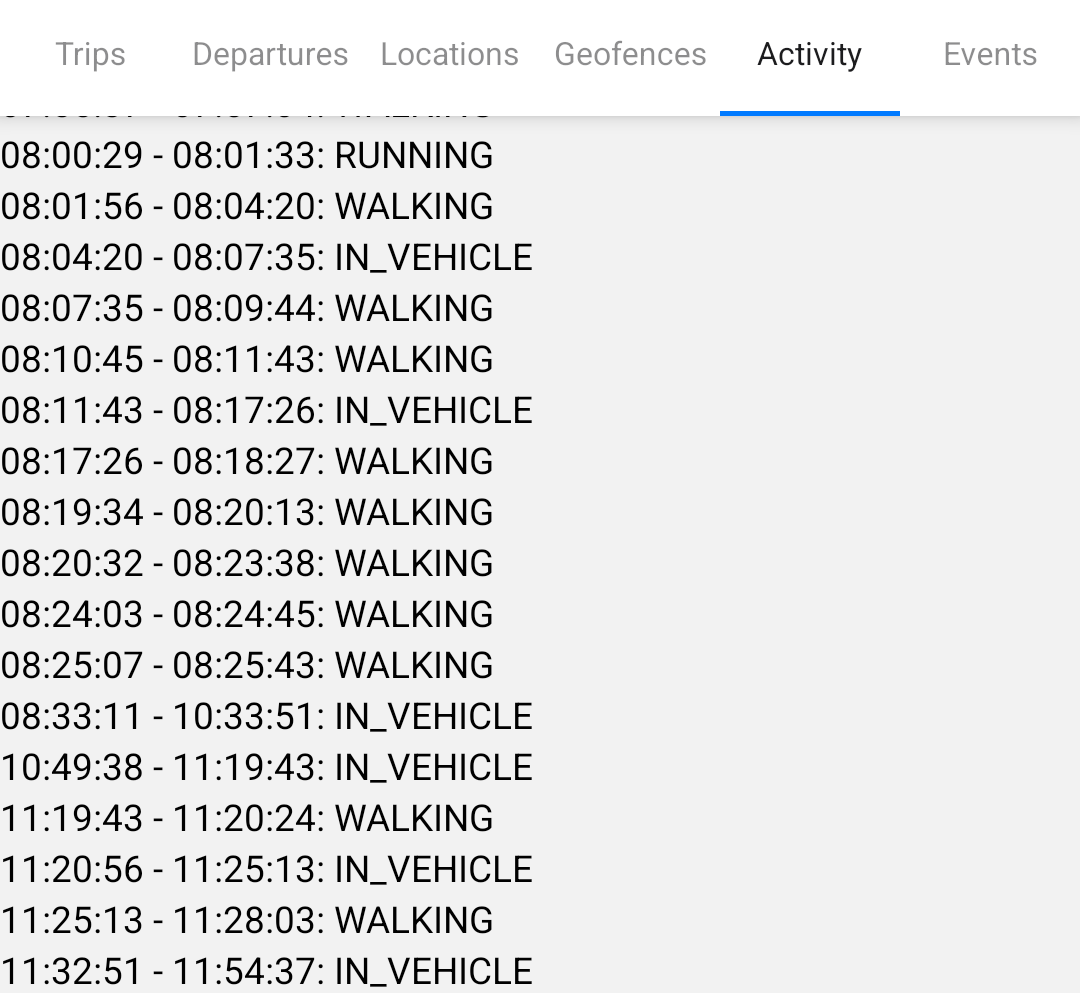The height and width of the screenshot is (1000, 1080).
Task: Open the 08:11:43 IN_VEHICLE entry
Action: [x=266, y=409]
